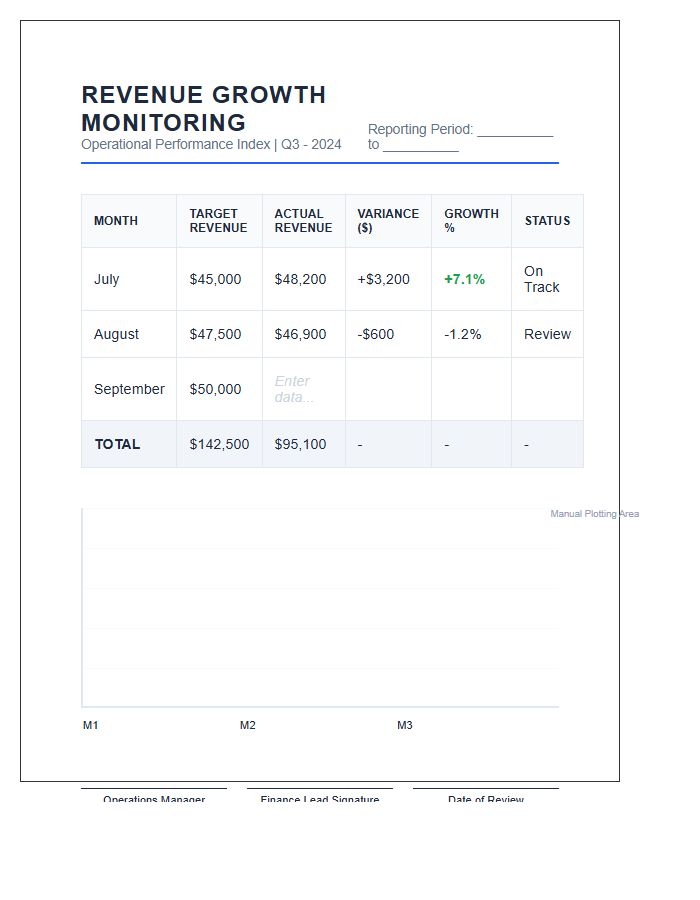Screen dimensions: 700x900
Task: Click the September actual revenue 'Enter data...' field
Action: pos(304,389)
